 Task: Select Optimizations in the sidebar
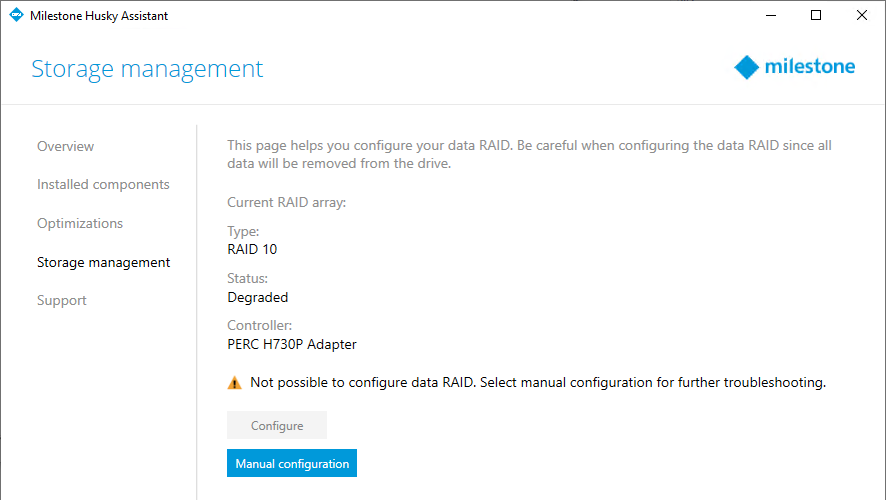point(80,223)
